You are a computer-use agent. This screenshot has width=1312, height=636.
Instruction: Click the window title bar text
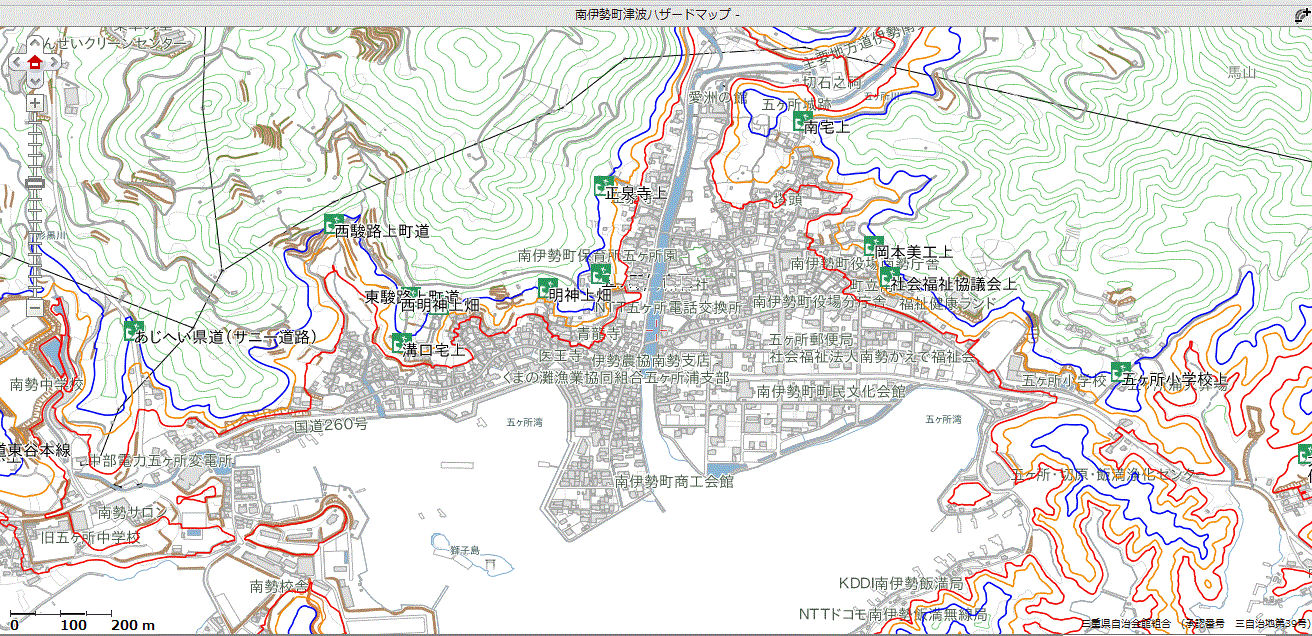click(x=657, y=14)
